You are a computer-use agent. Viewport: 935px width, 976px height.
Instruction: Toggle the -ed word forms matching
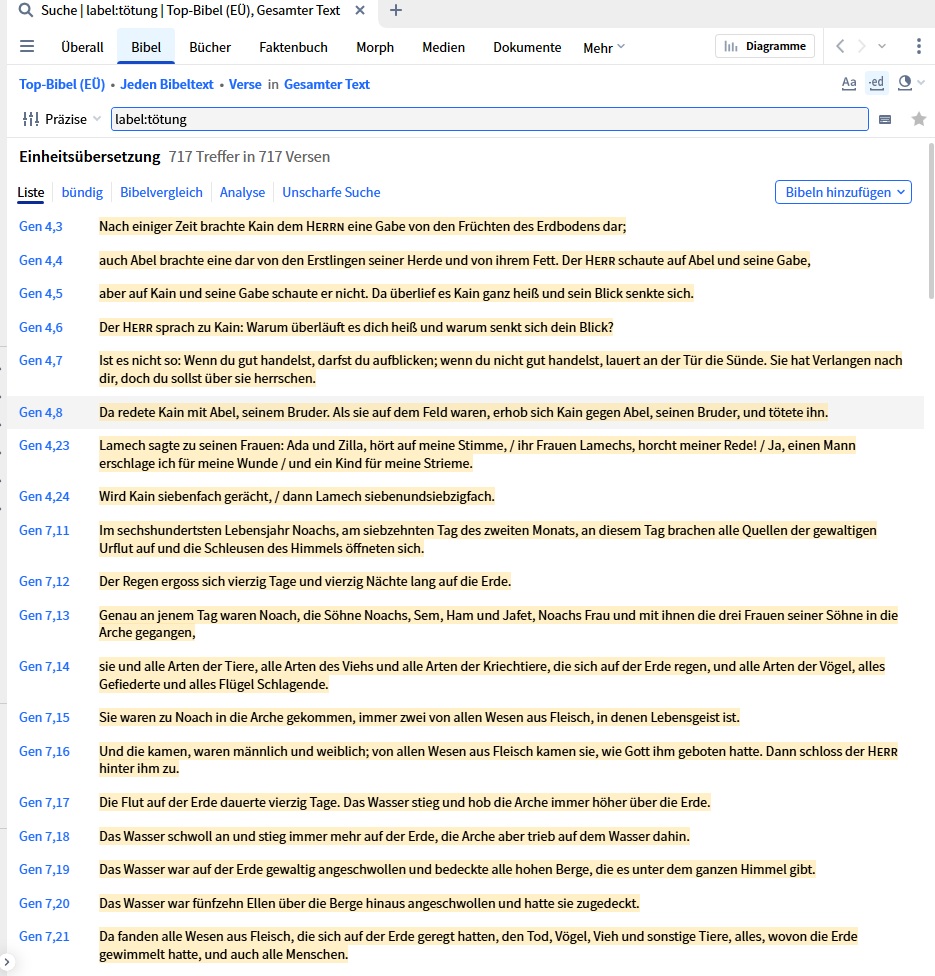(x=876, y=83)
